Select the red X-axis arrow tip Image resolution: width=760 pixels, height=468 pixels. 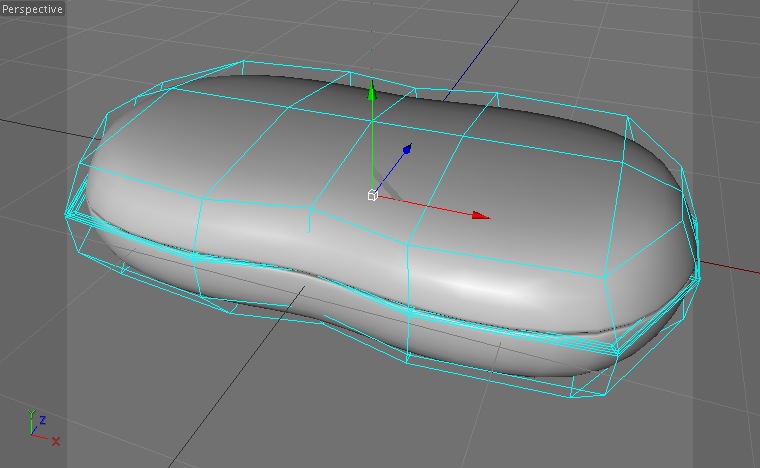click(481, 216)
